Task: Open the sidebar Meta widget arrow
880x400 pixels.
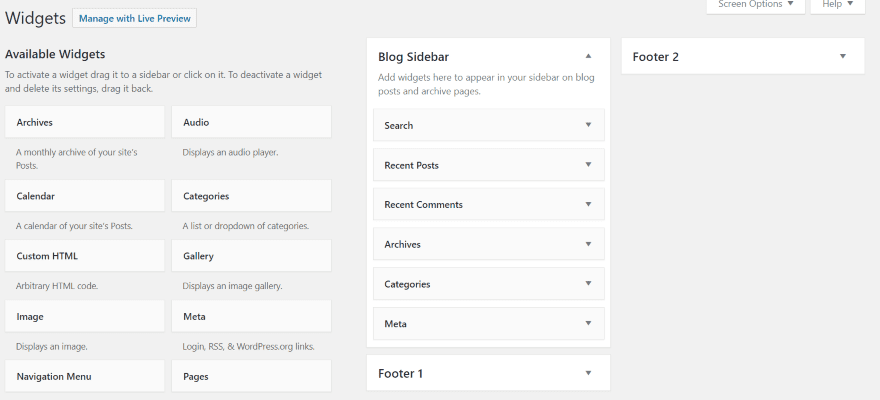Action: click(588, 324)
